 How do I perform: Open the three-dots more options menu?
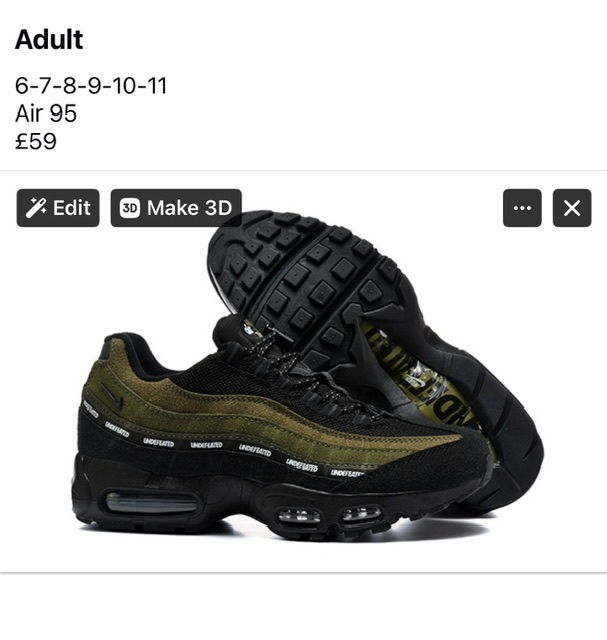(522, 208)
